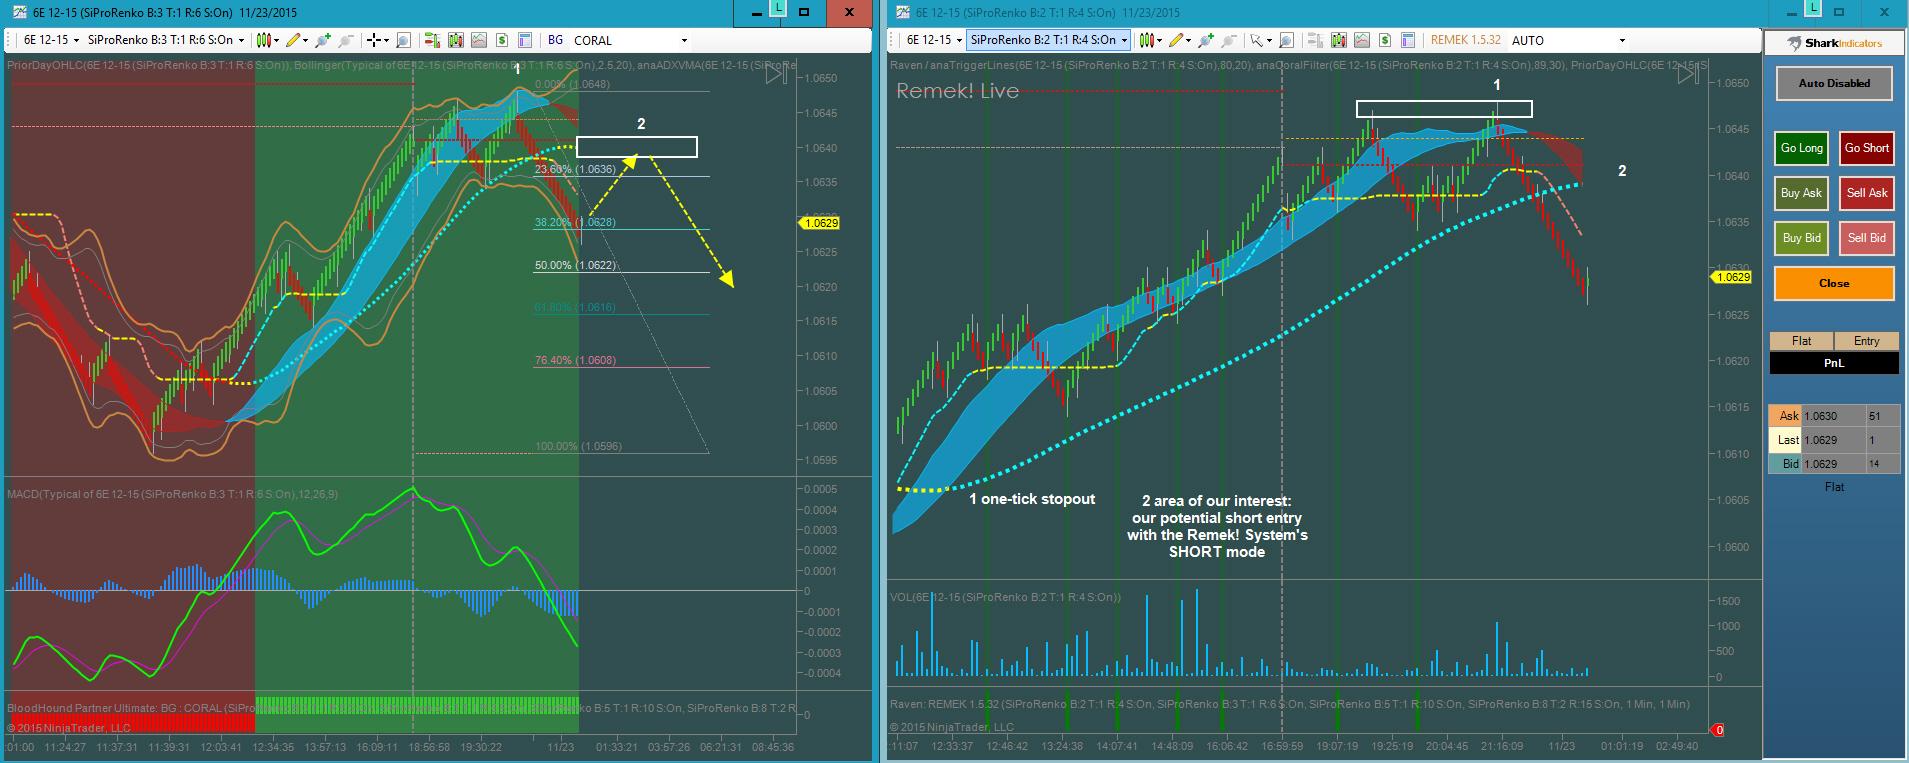Viewport: 1909px width, 763px height.
Task: Select the drawing pencil tool in left chart
Action: (x=292, y=40)
